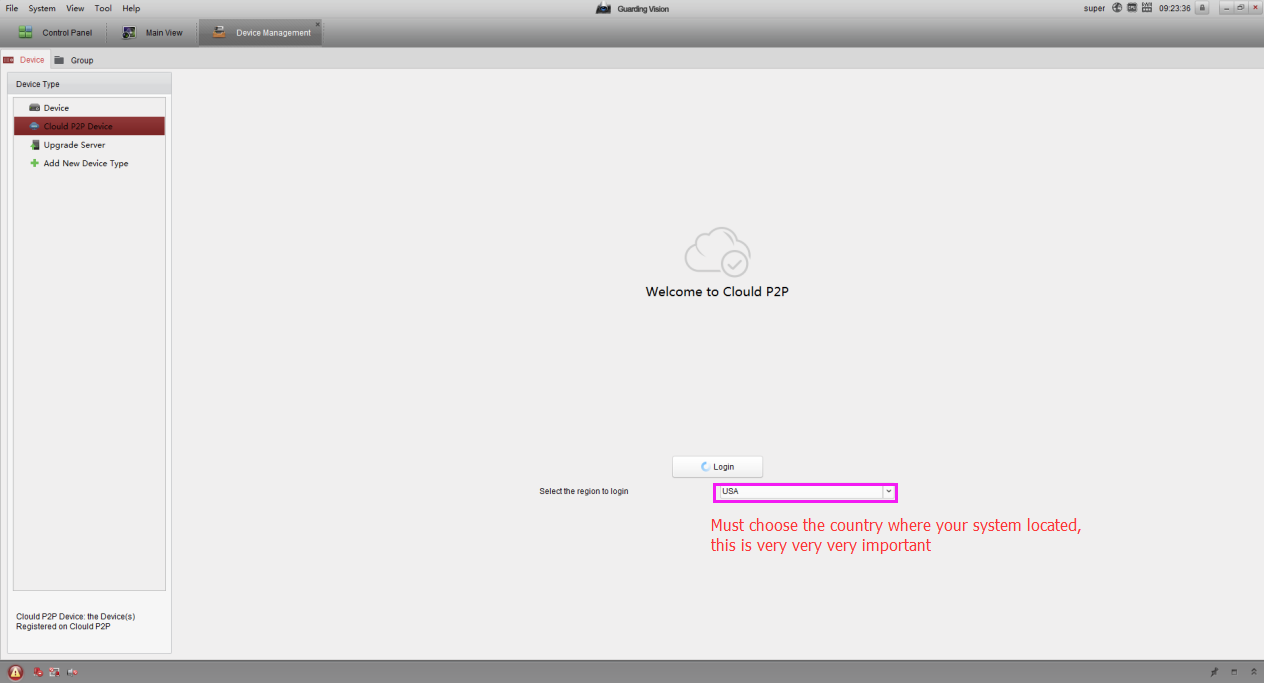The height and width of the screenshot is (683, 1264).
Task: Click the Login button
Action: pyautogui.click(x=717, y=467)
